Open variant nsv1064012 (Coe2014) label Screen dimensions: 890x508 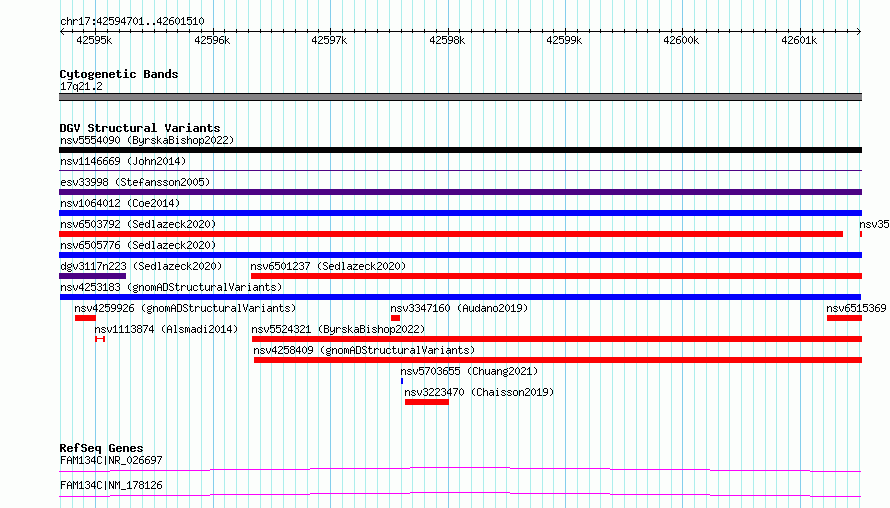point(120,203)
